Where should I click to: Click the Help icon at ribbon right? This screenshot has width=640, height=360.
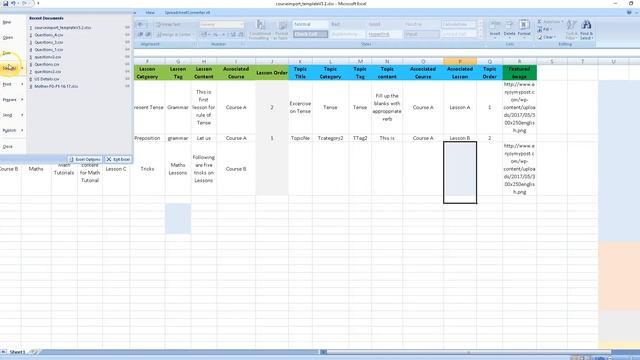coord(629,13)
